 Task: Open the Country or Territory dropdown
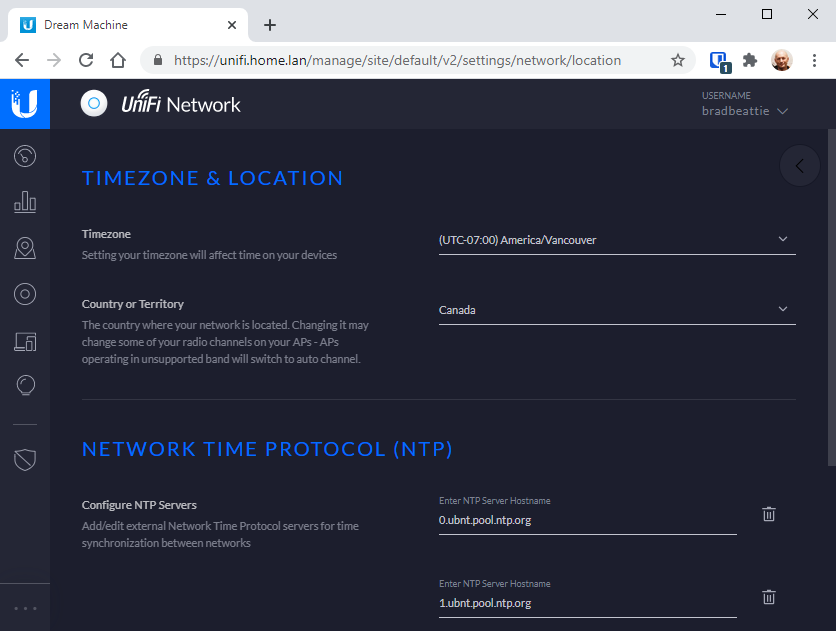[x=617, y=310]
